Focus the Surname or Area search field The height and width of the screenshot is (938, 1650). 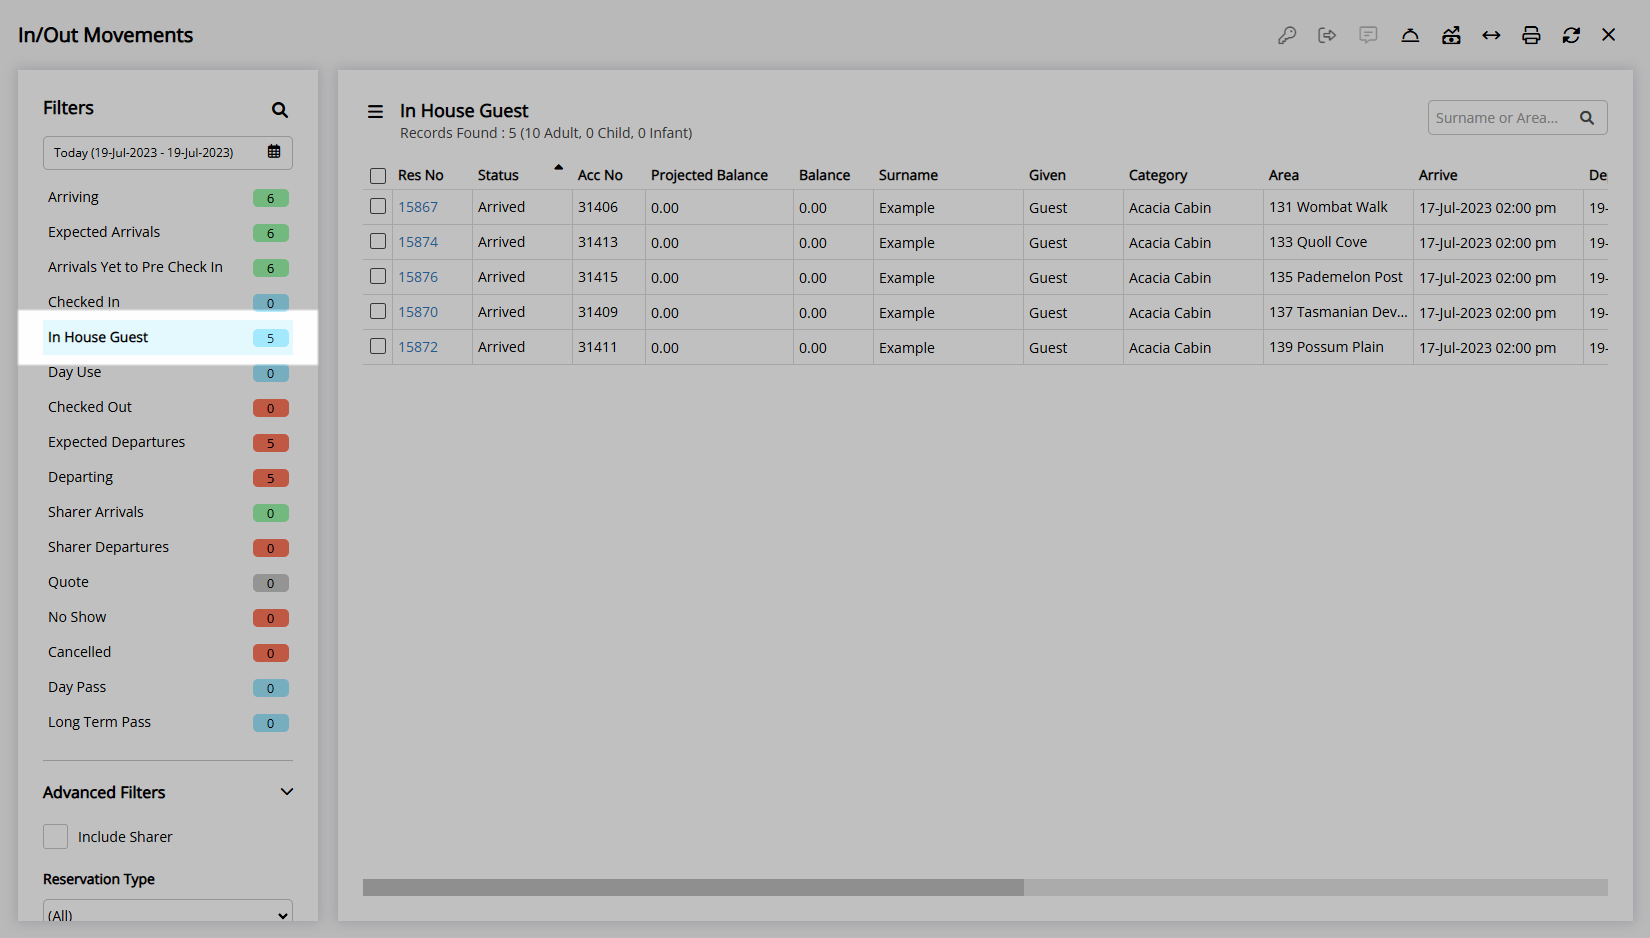1500,118
